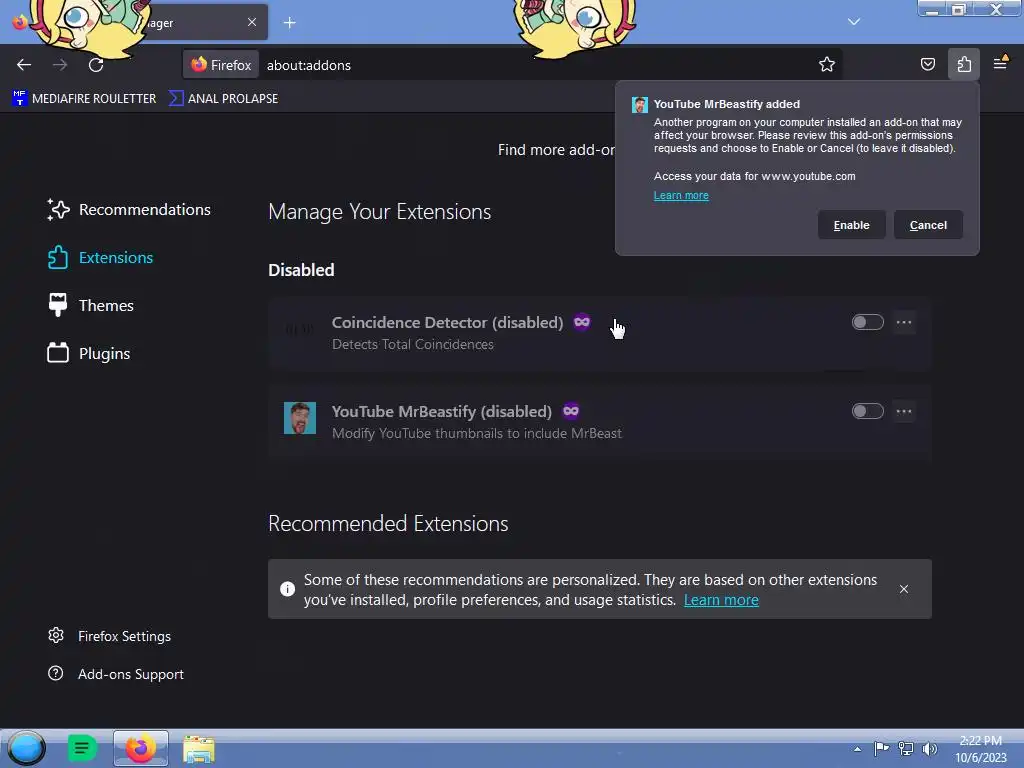Enable the Coincidence Detector toggle
The height and width of the screenshot is (768, 1024).
pyautogui.click(x=867, y=322)
